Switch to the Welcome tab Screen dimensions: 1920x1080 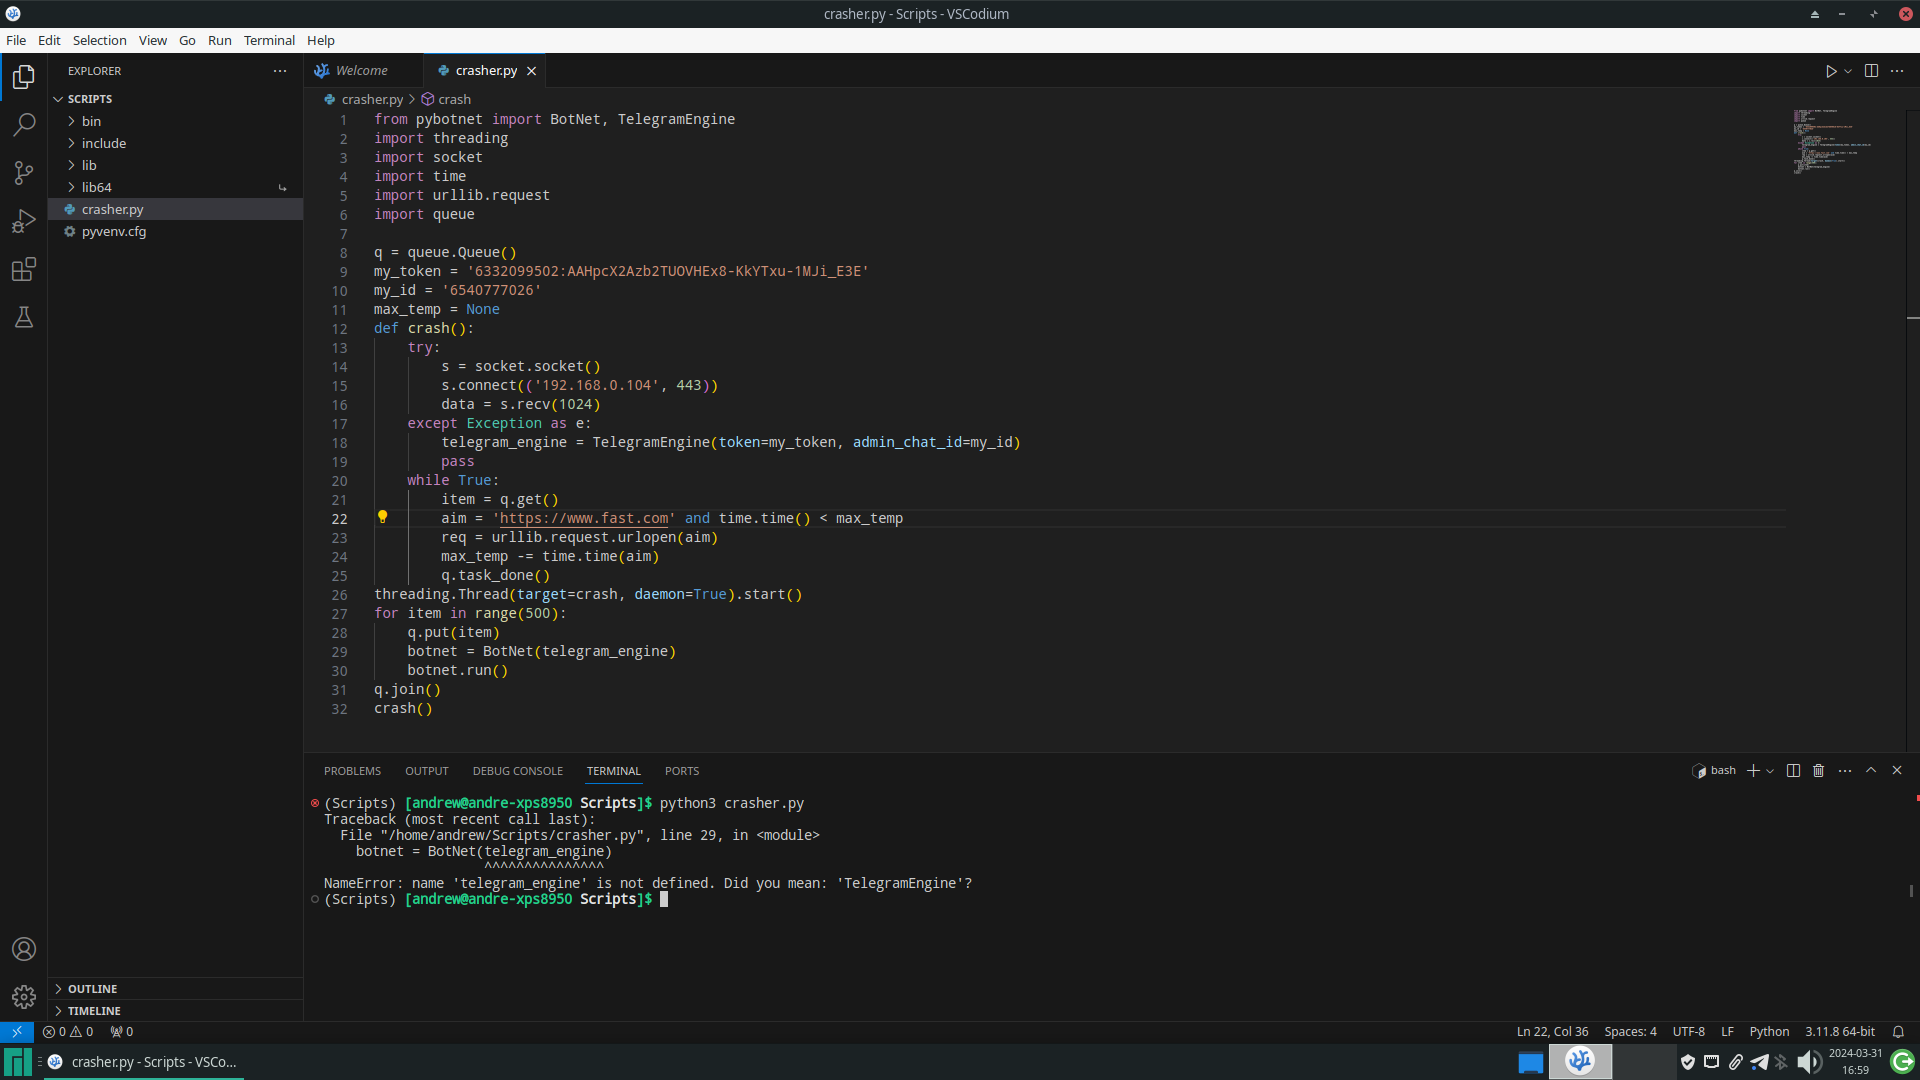tap(363, 71)
